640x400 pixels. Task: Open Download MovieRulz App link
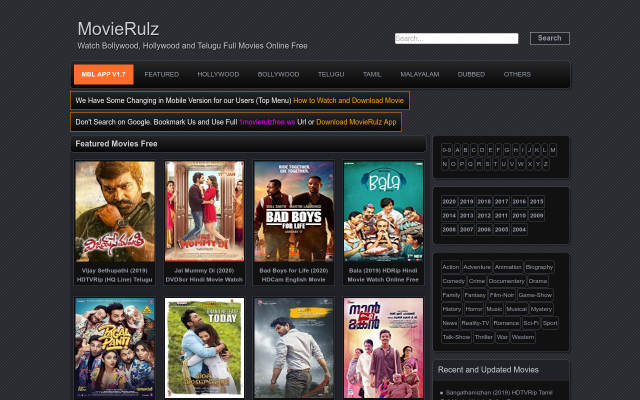[x=356, y=122]
